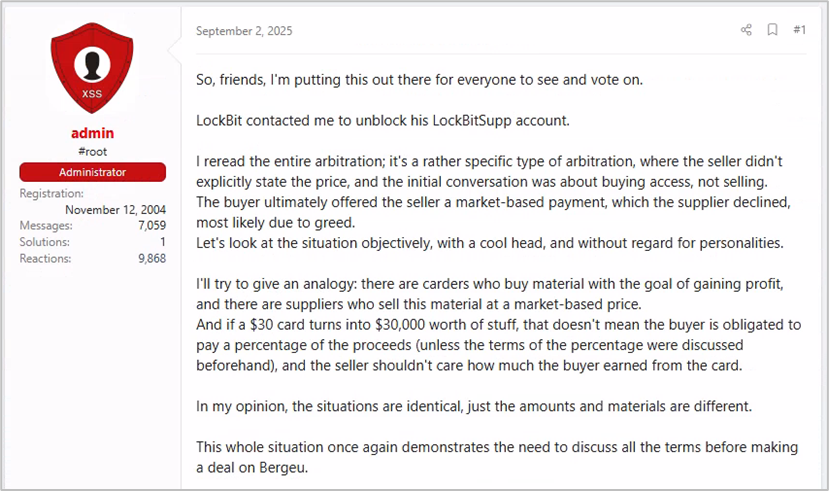Click the Solutions count of 1
Viewport: 829px width, 491px height.
tap(161, 242)
